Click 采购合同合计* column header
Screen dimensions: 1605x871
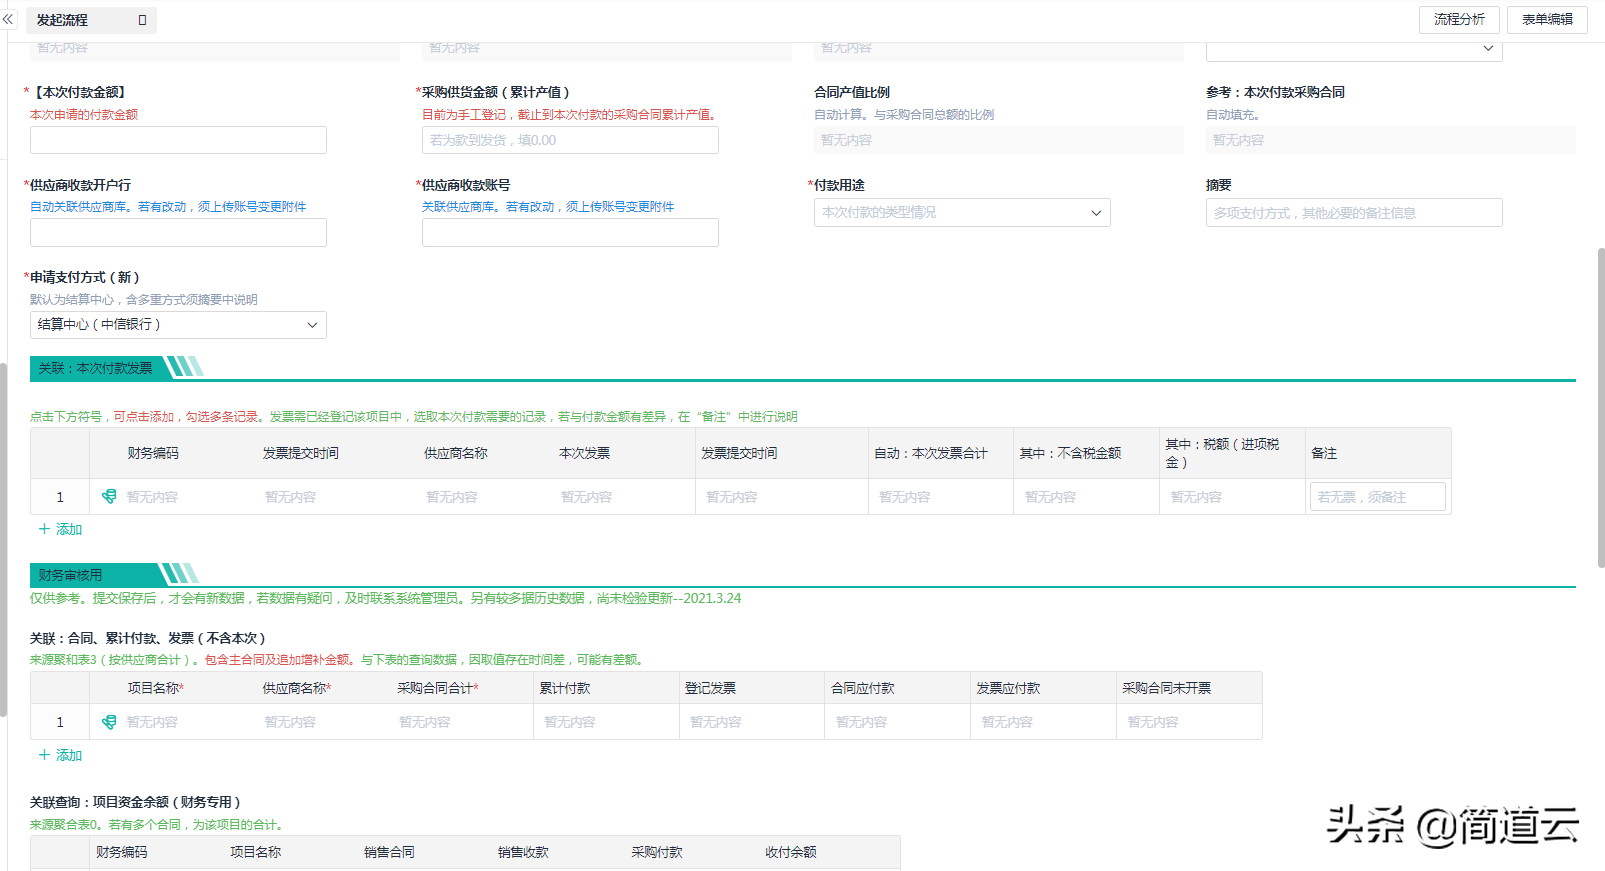(x=438, y=688)
